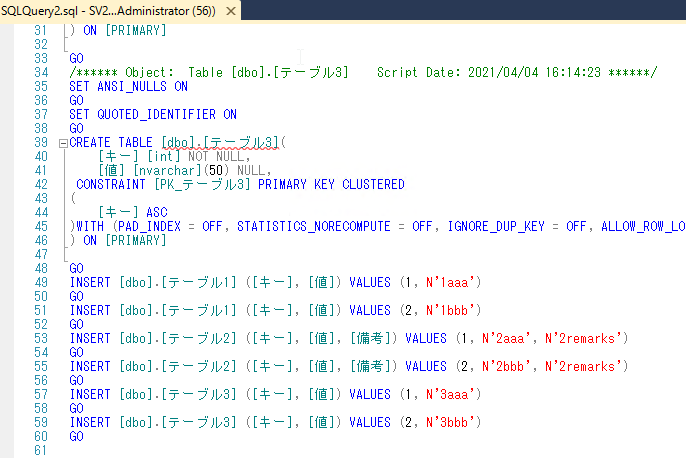Image resolution: width=686 pixels, height=458 pixels.
Task: Click the string N'1bbb' value
Action: click(x=451, y=310)
